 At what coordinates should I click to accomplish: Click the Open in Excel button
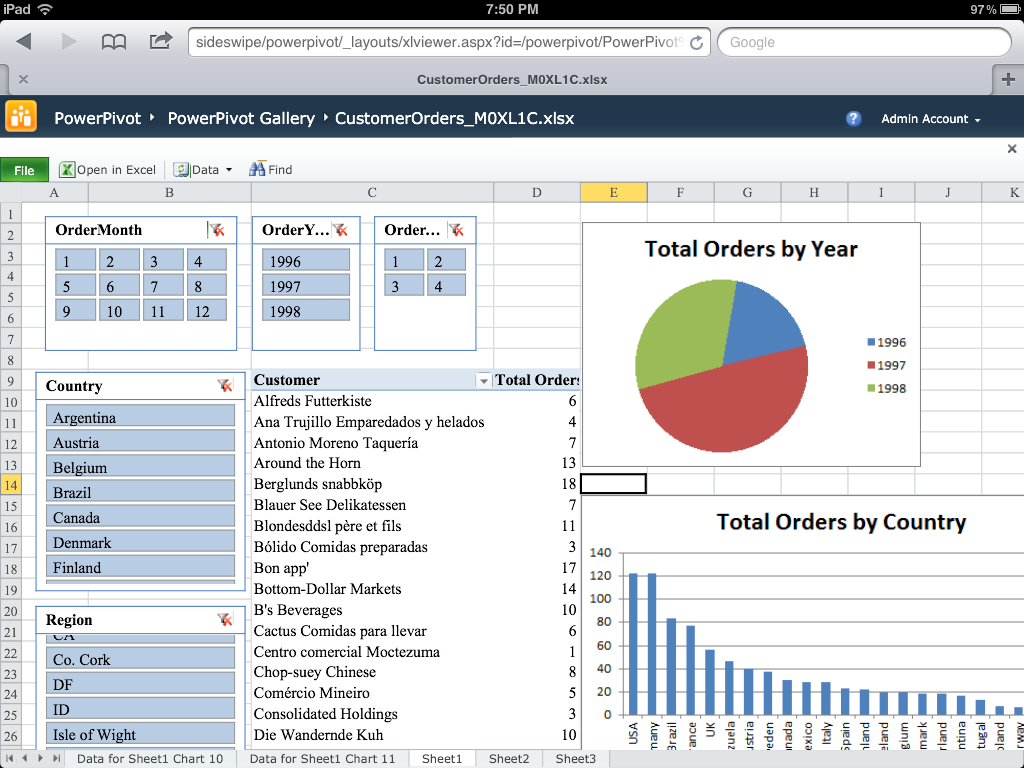click(108, 169)
